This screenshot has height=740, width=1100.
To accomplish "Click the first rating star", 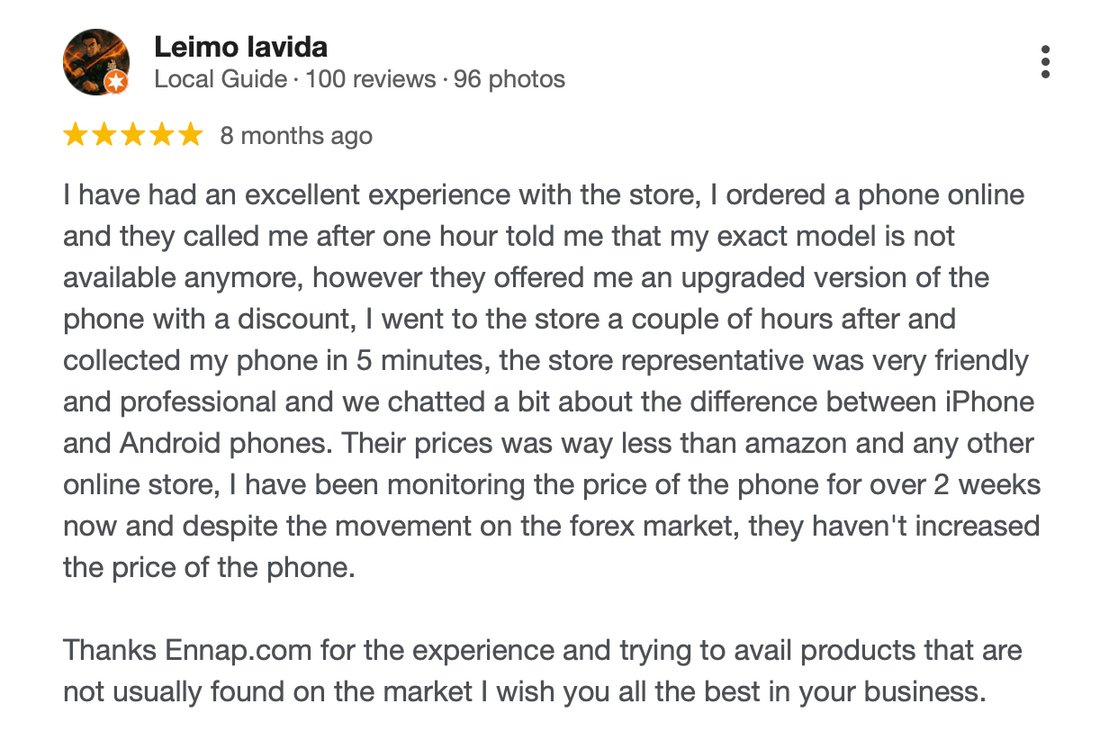I will click(76, 135).
